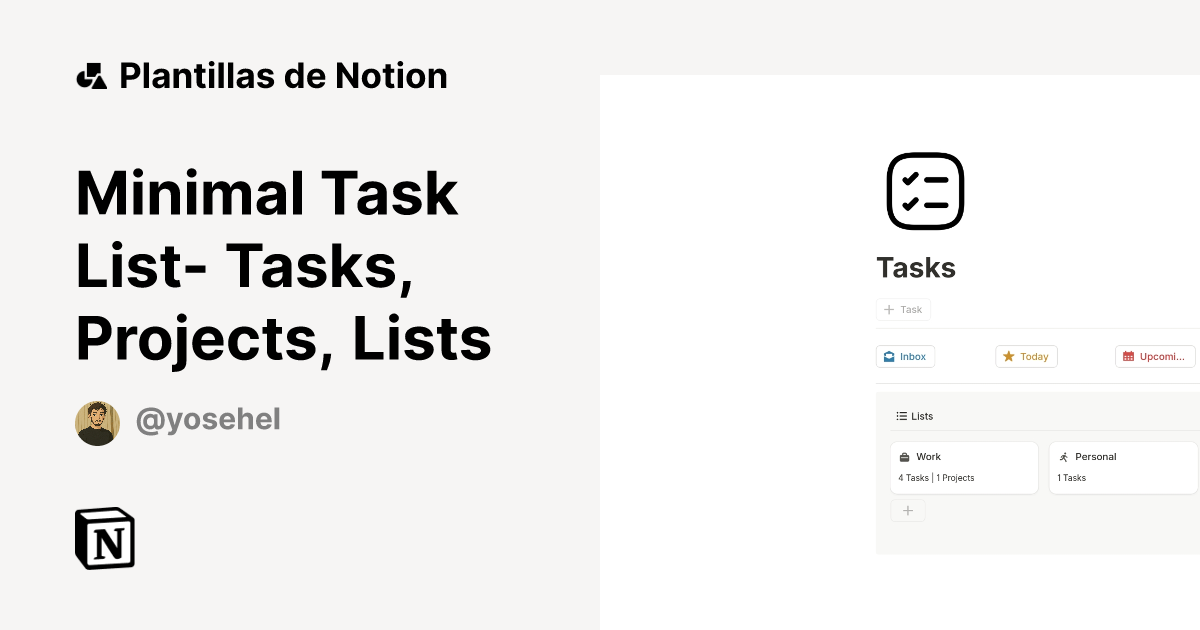The image size is (1200, 630).
Task: Click the checklist page icon above Tasks heading
Action: click(925, 190)
